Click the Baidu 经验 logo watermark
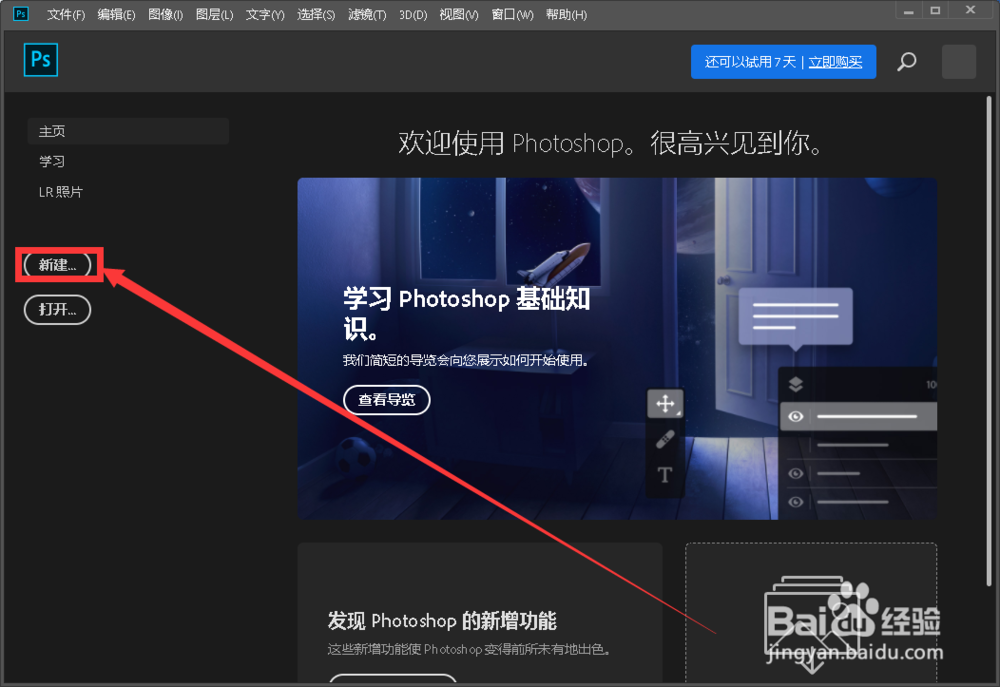 pyautogui.click(x=852, y=622)
